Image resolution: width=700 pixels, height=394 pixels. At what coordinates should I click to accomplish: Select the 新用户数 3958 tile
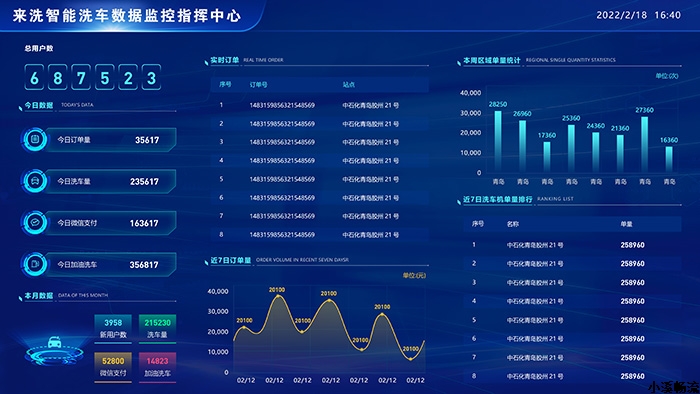pyautogui.click(x=113, y=328)
